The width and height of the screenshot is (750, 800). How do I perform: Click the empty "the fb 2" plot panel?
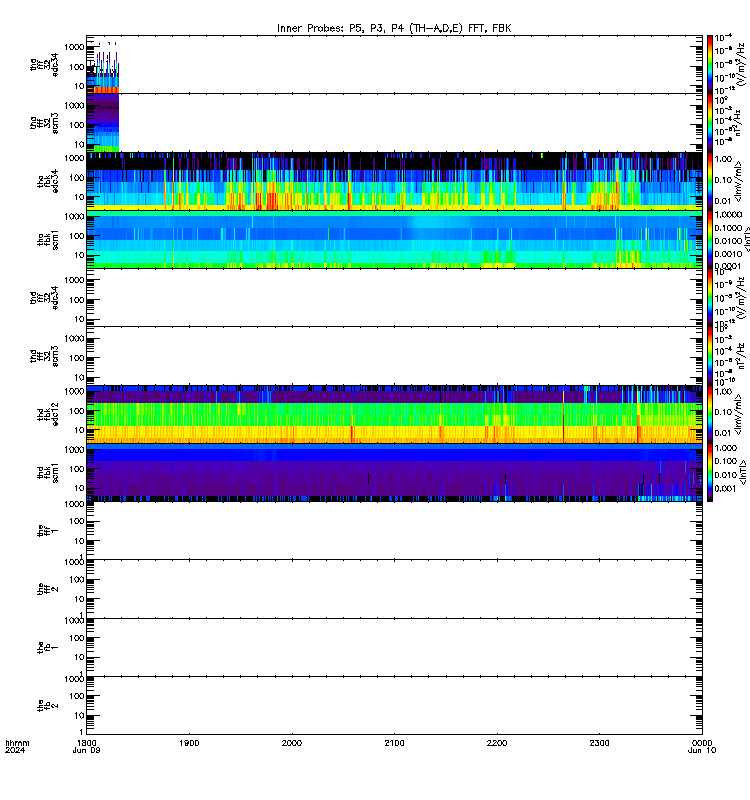click(394, 706)
